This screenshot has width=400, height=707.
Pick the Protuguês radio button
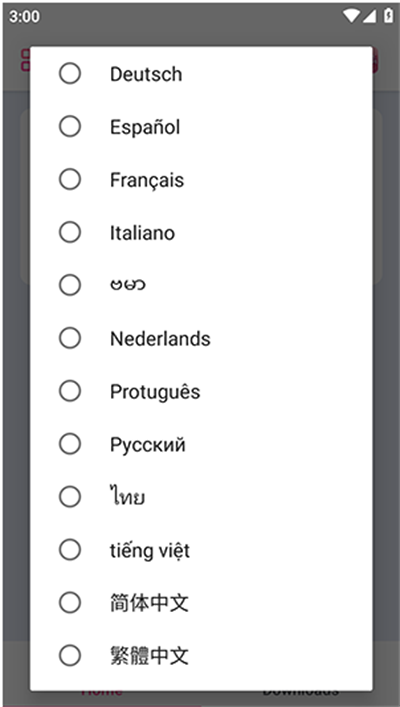pyautogui.click(x=70, y=391)
